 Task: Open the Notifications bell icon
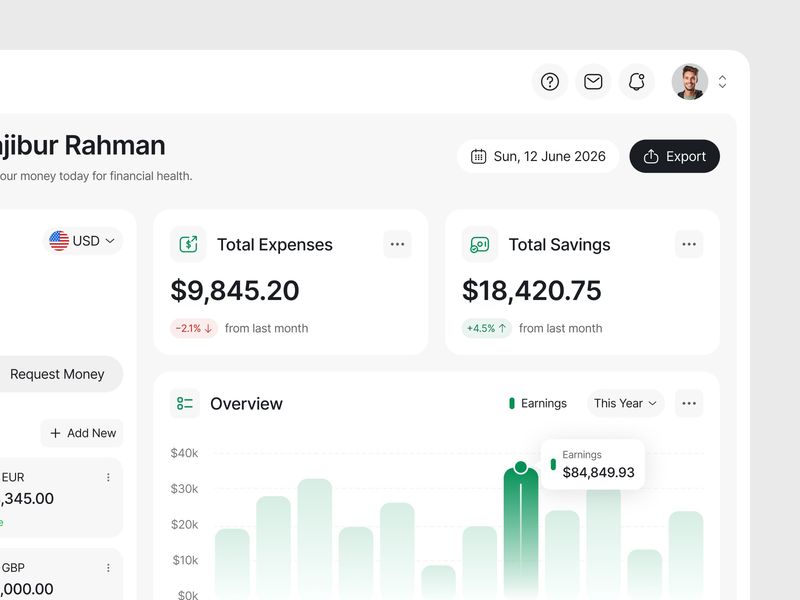coord(637,82)
